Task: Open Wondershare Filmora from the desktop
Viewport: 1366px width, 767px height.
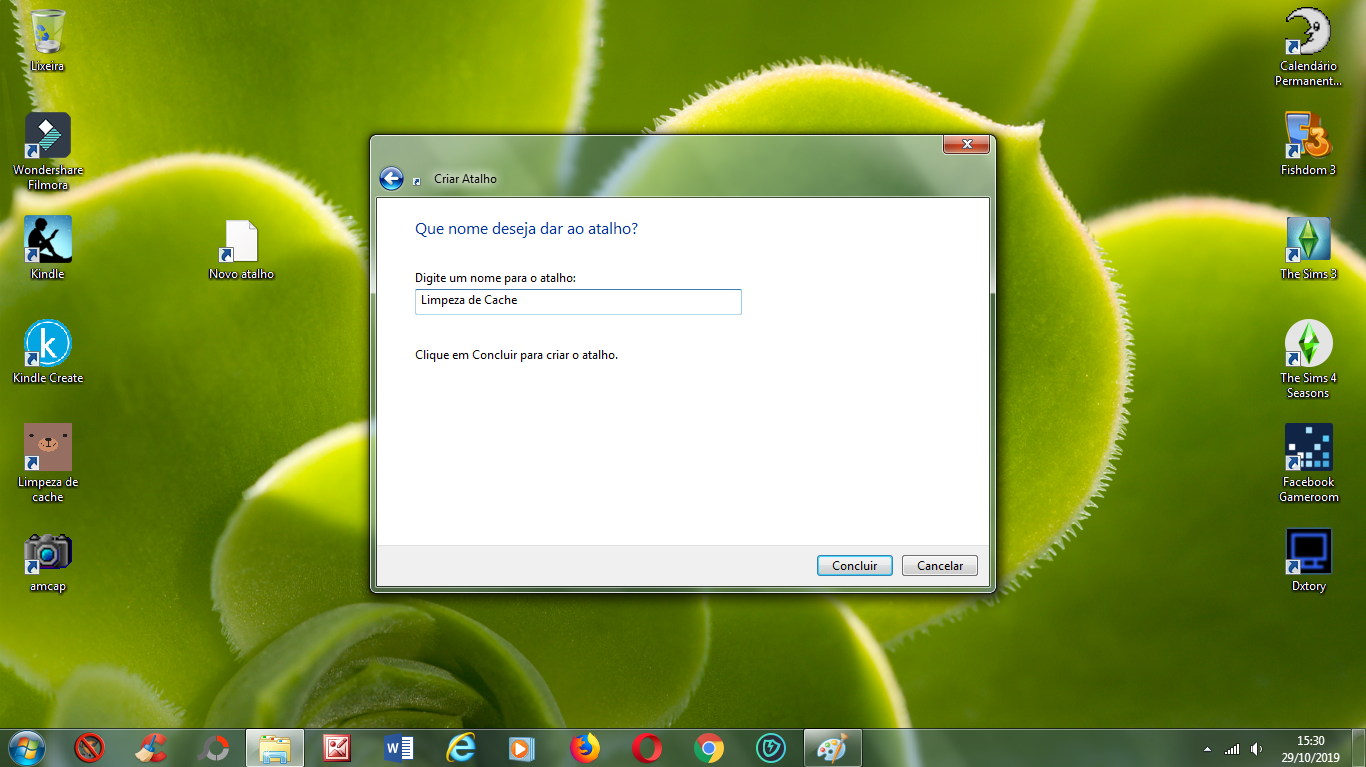Action: click(x=47, y=135)
